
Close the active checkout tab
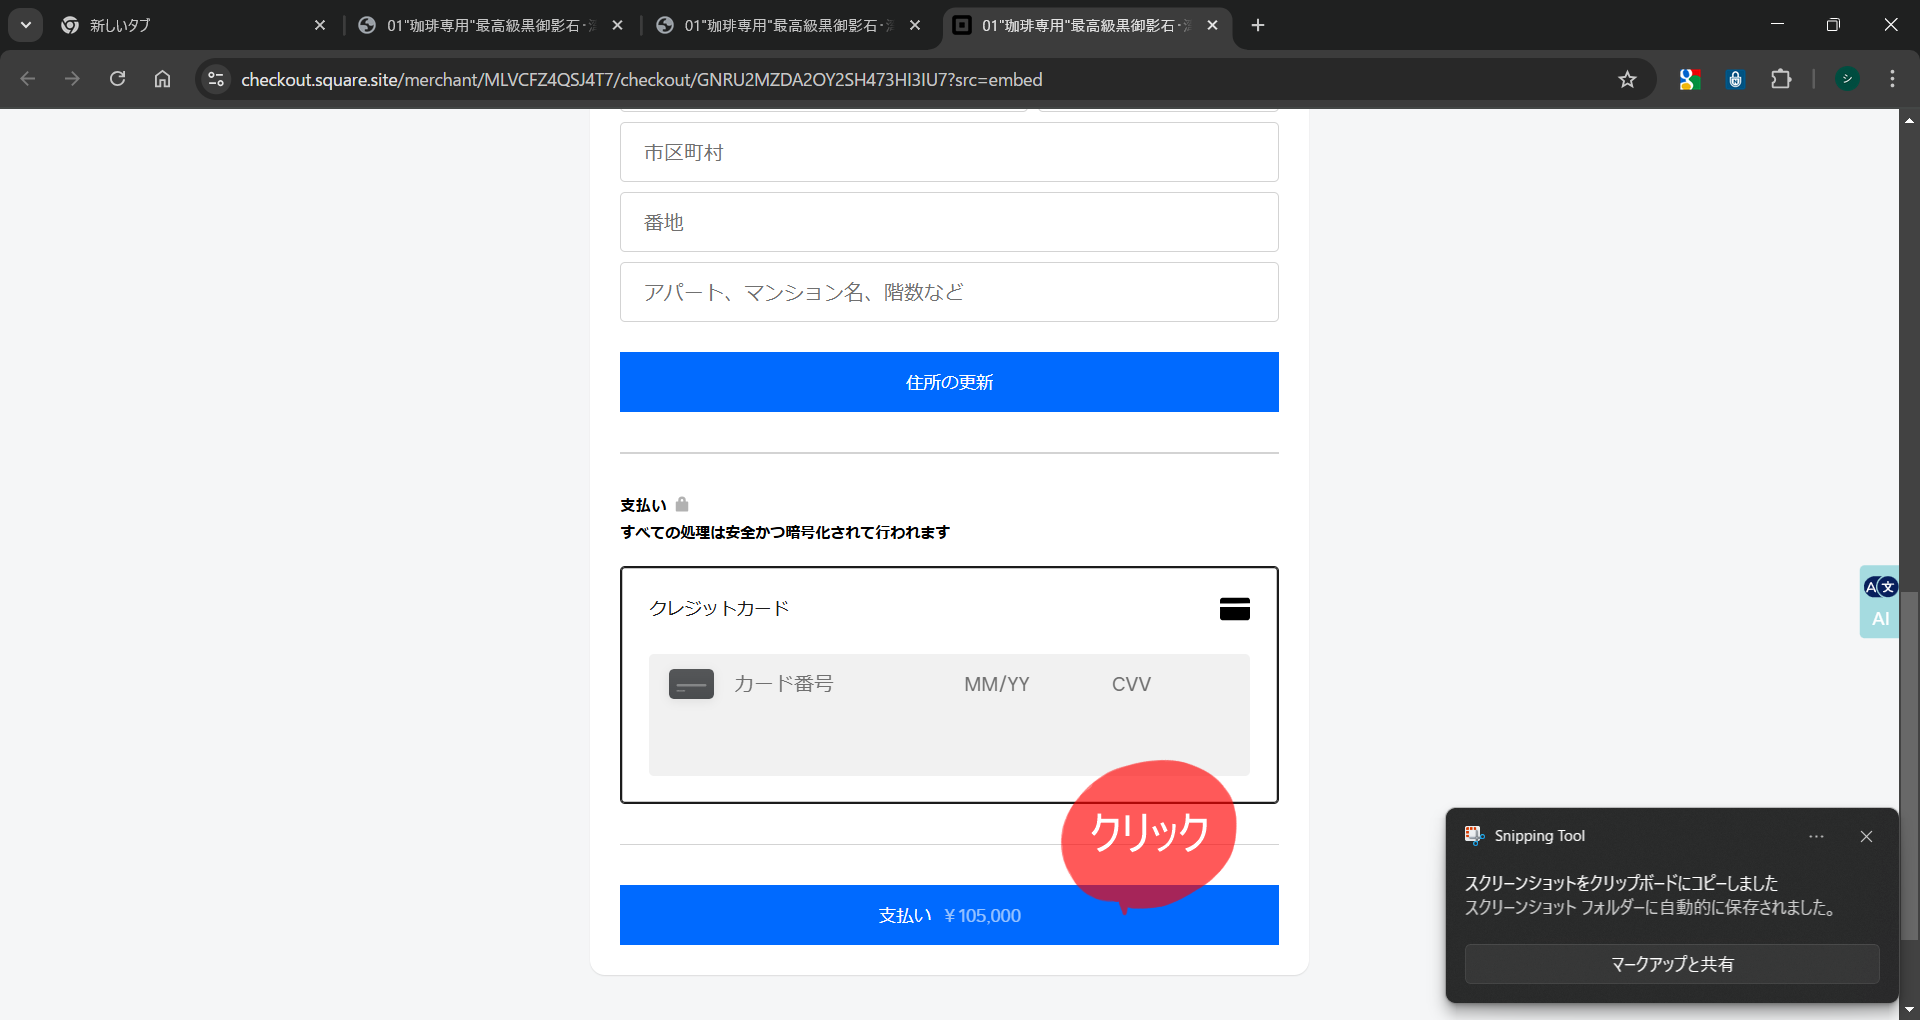coord(1212,25)
